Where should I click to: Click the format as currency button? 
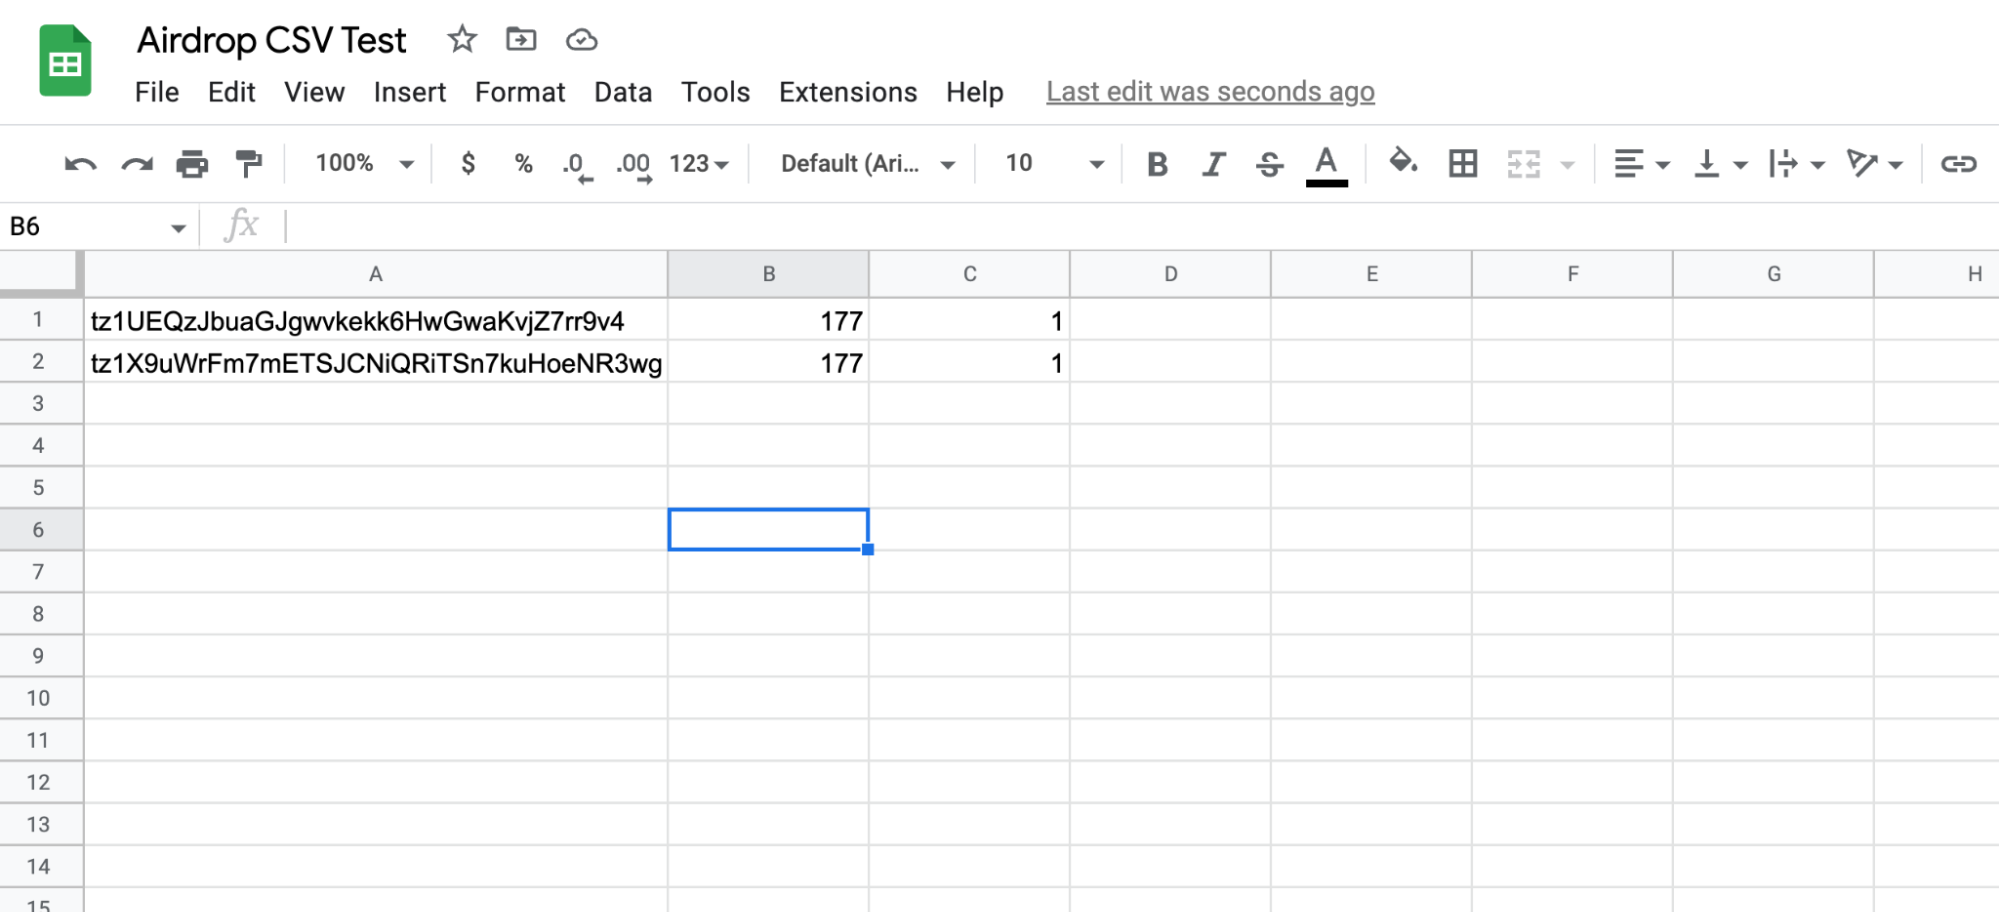[x=468, y=164]
